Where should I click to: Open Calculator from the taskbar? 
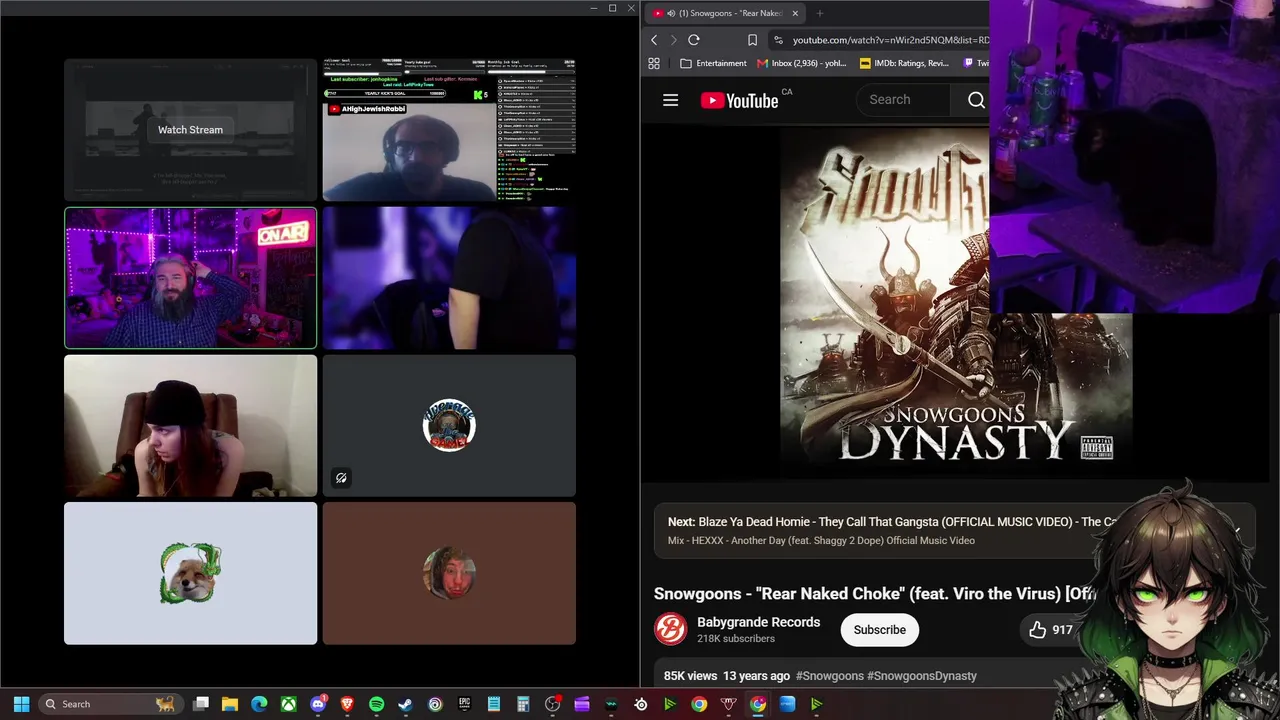(x=522, y=704)
